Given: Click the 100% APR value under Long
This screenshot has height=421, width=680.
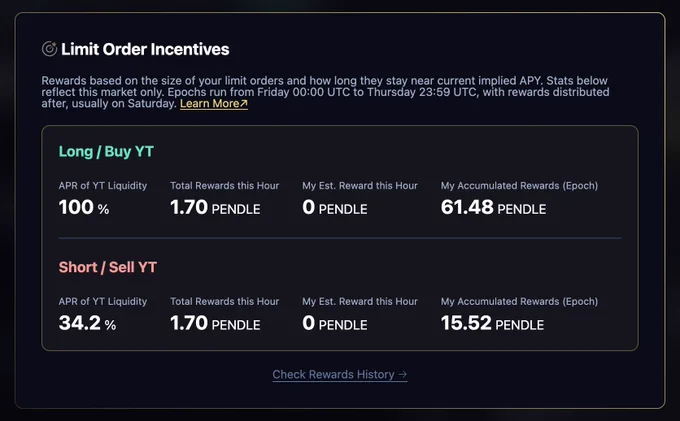Looking at the screenshot, I should [84, 207].
